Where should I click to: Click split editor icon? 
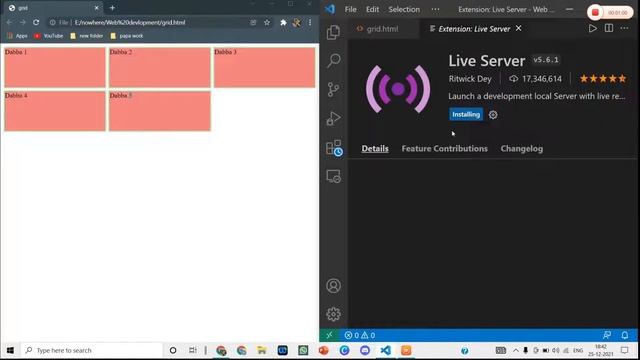[x=609, y=28]
